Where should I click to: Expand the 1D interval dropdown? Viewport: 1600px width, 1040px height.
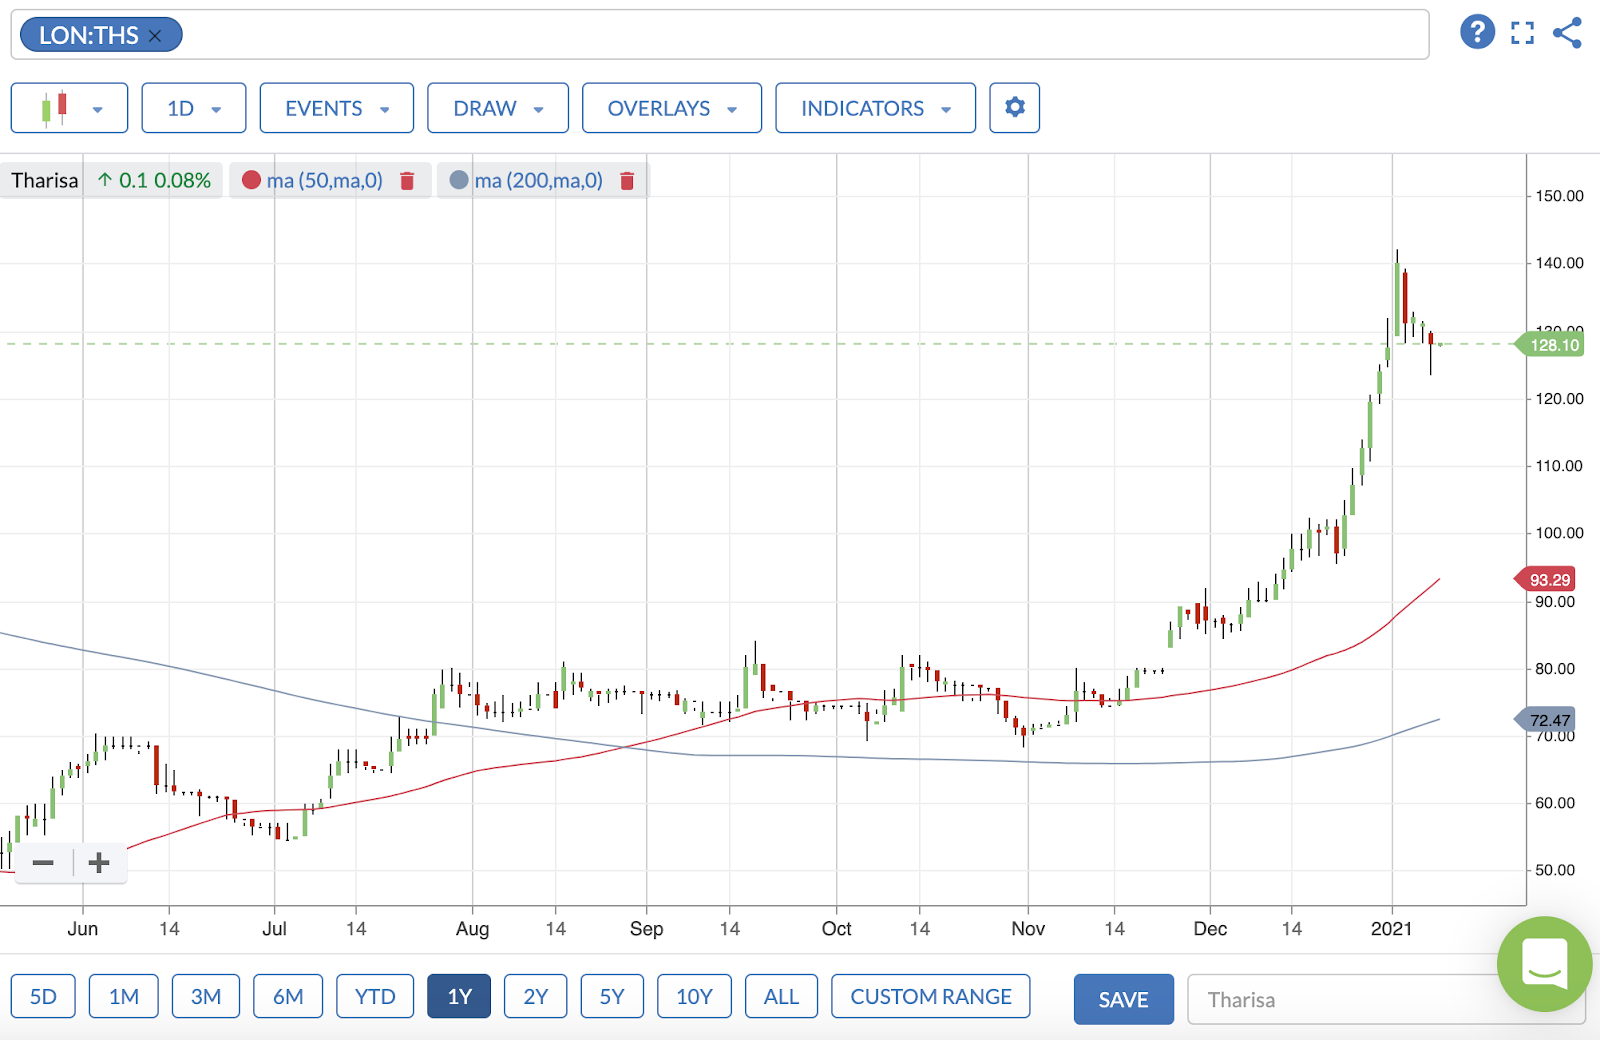194,108
